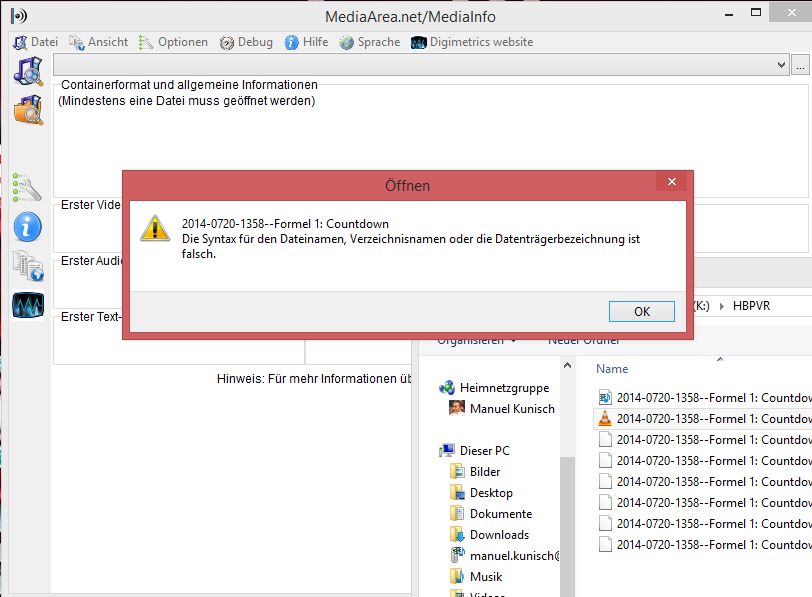Viewport: 812px width, 597px height.
Task: Open the Debug menu
Action: pyautogui.click(x=246, y=42)
